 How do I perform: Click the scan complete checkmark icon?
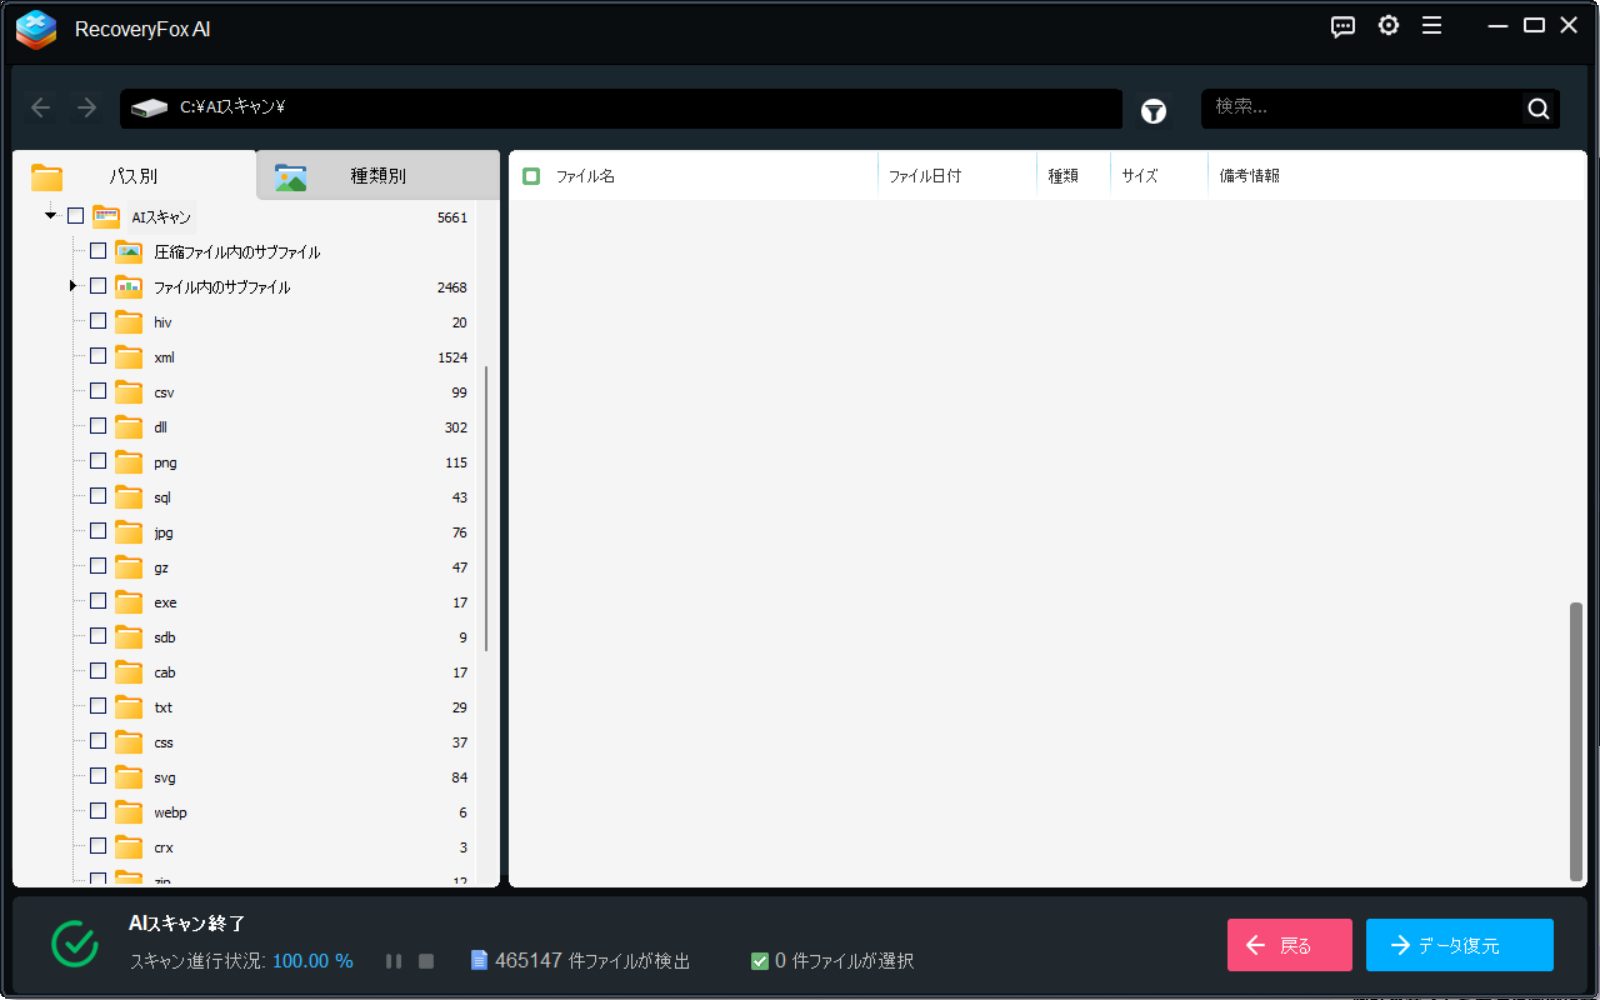coord(75,944)
